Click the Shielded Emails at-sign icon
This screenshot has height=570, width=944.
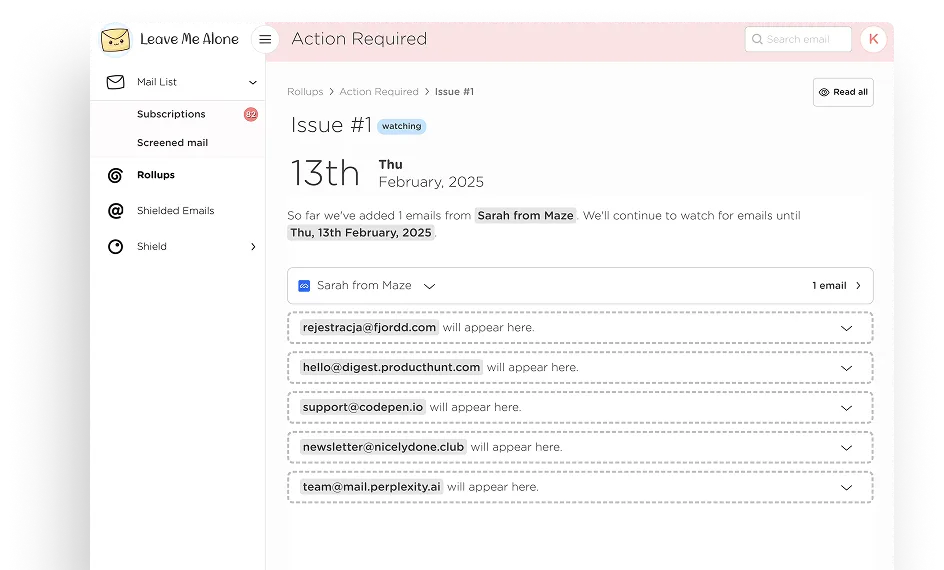coord(116,211)
